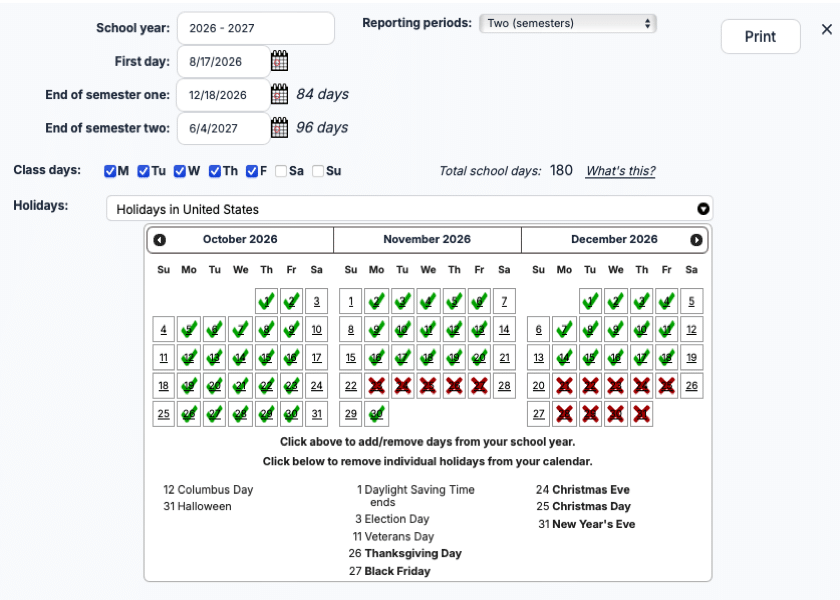Image resolution: width=840 pixels, height=600 pixels.
Task: Restore December 28 as school day
Action: [564, 414]
